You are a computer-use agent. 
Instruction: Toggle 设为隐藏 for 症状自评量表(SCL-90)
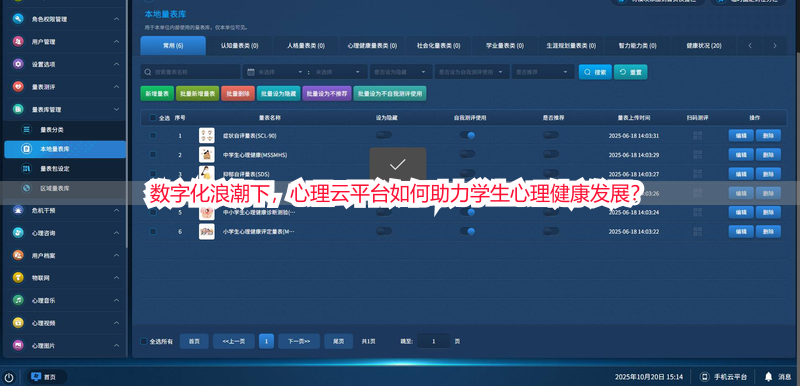coord(384,135)
